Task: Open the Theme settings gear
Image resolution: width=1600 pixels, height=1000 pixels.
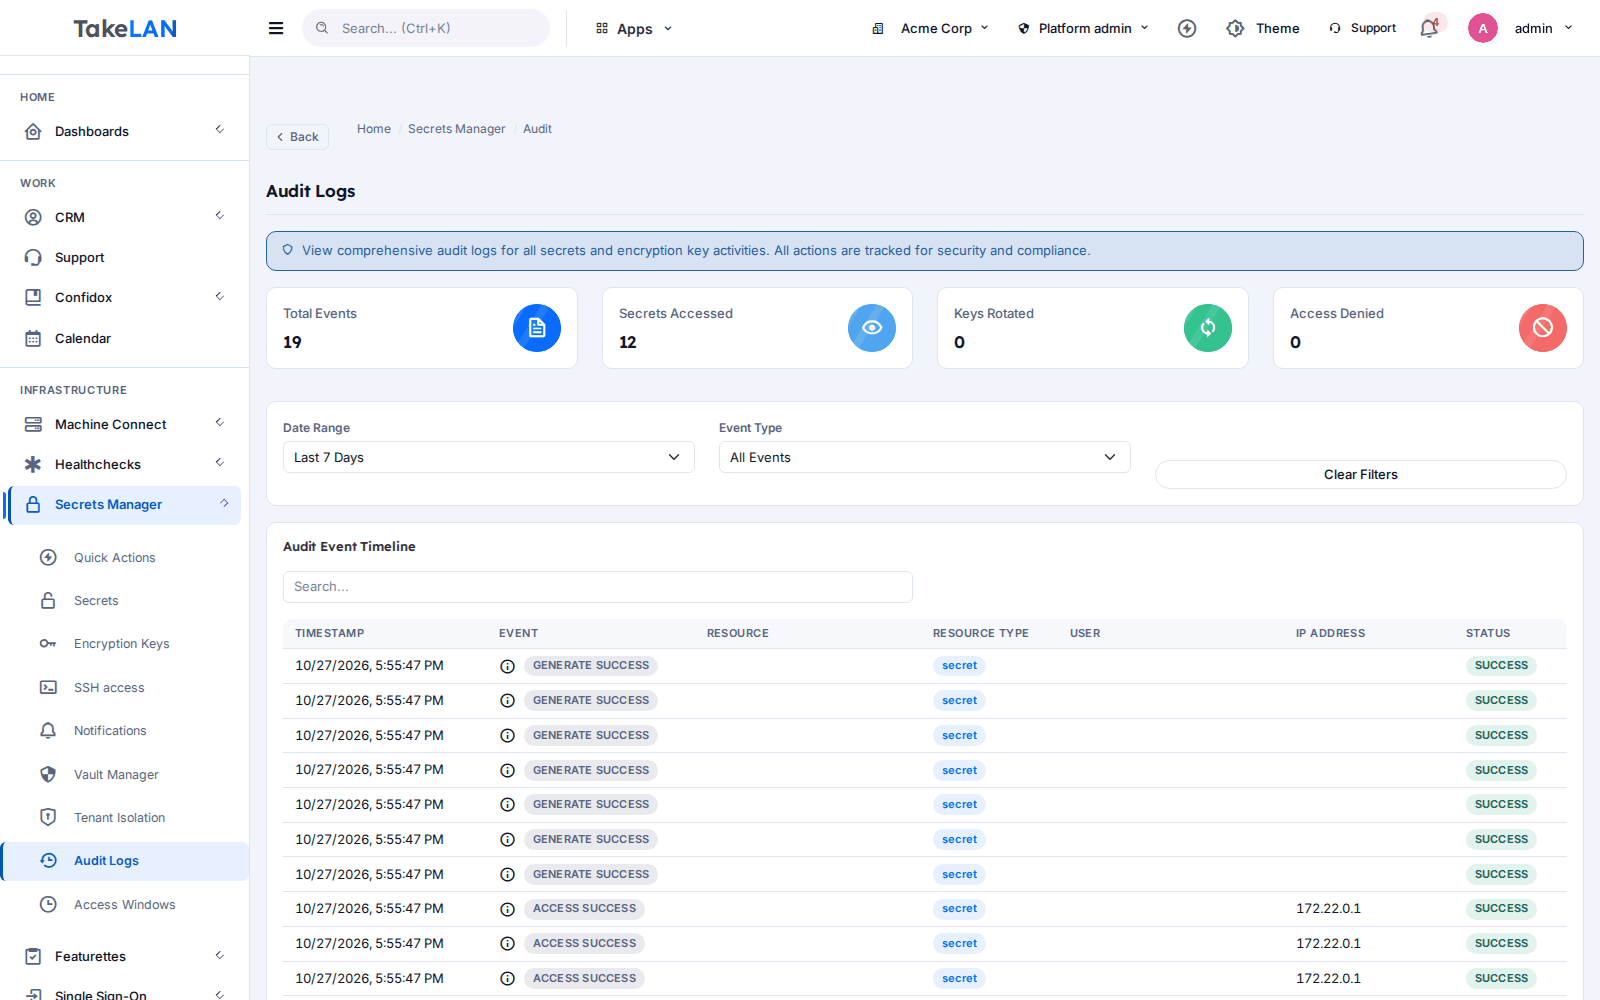Action: [x=1236, y=28]
